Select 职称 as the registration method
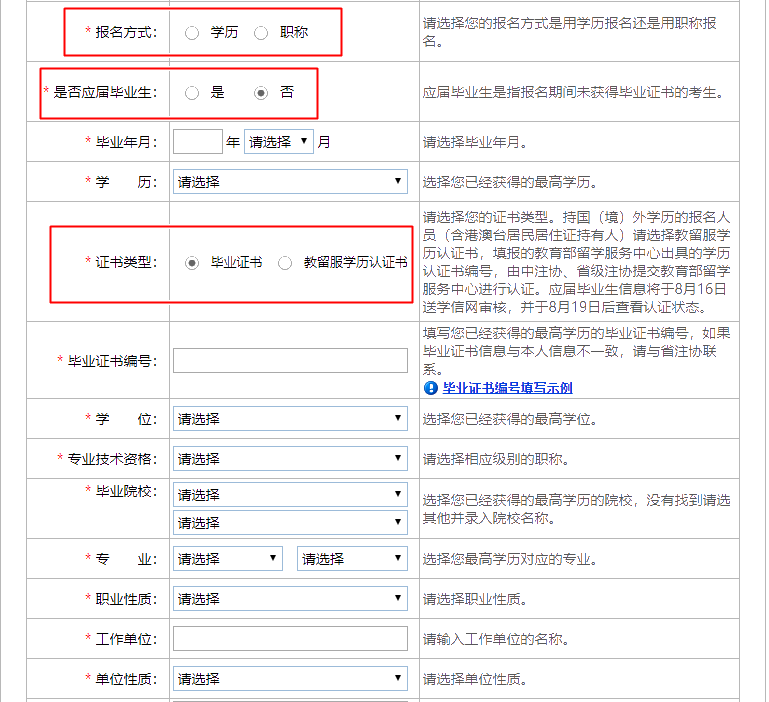Image resolution: width=769 pixels, height=702 pixels. [262, 33]
